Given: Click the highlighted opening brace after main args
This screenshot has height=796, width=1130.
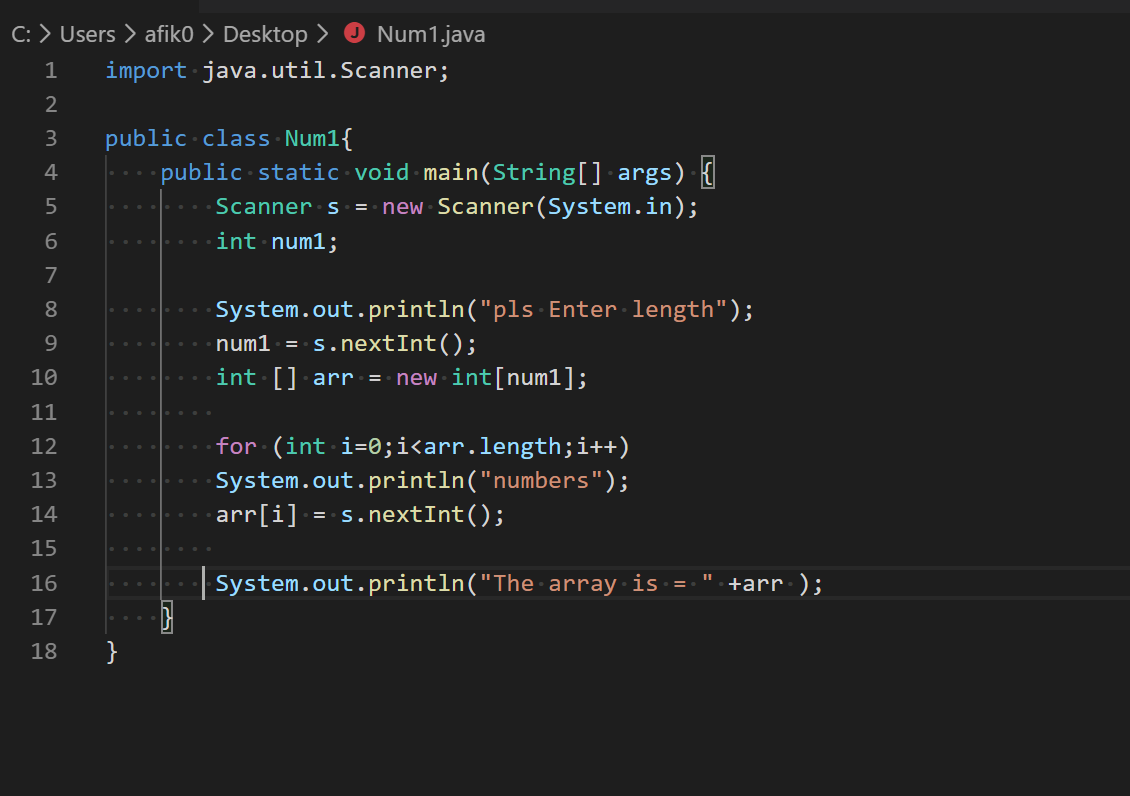Looking at the screenshot, I should (x=707, y=173).
